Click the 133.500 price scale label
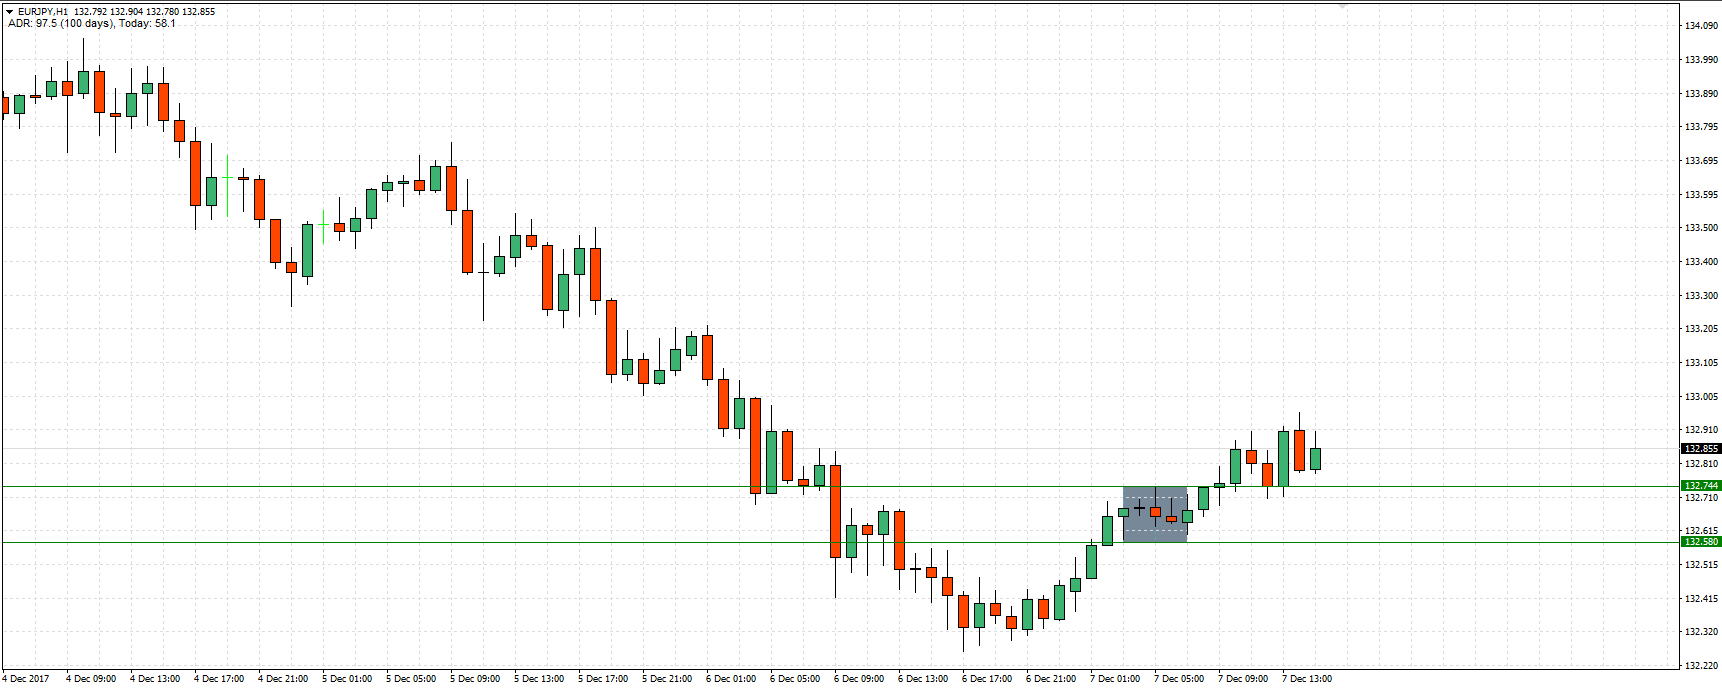Image resolution: width=1722 pixels, height=689 pixels. coord(1701,228)
